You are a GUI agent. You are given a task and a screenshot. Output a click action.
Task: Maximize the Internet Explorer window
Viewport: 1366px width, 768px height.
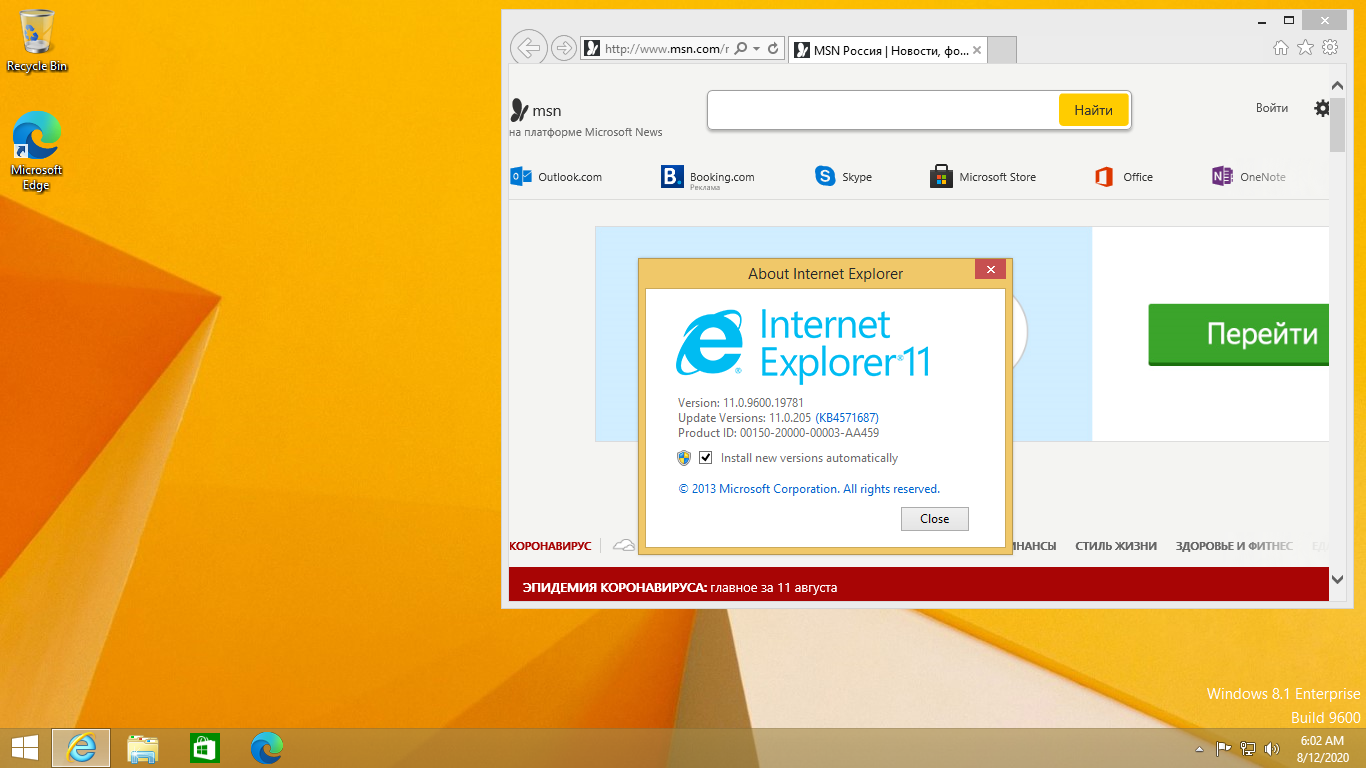(1290, 20)
